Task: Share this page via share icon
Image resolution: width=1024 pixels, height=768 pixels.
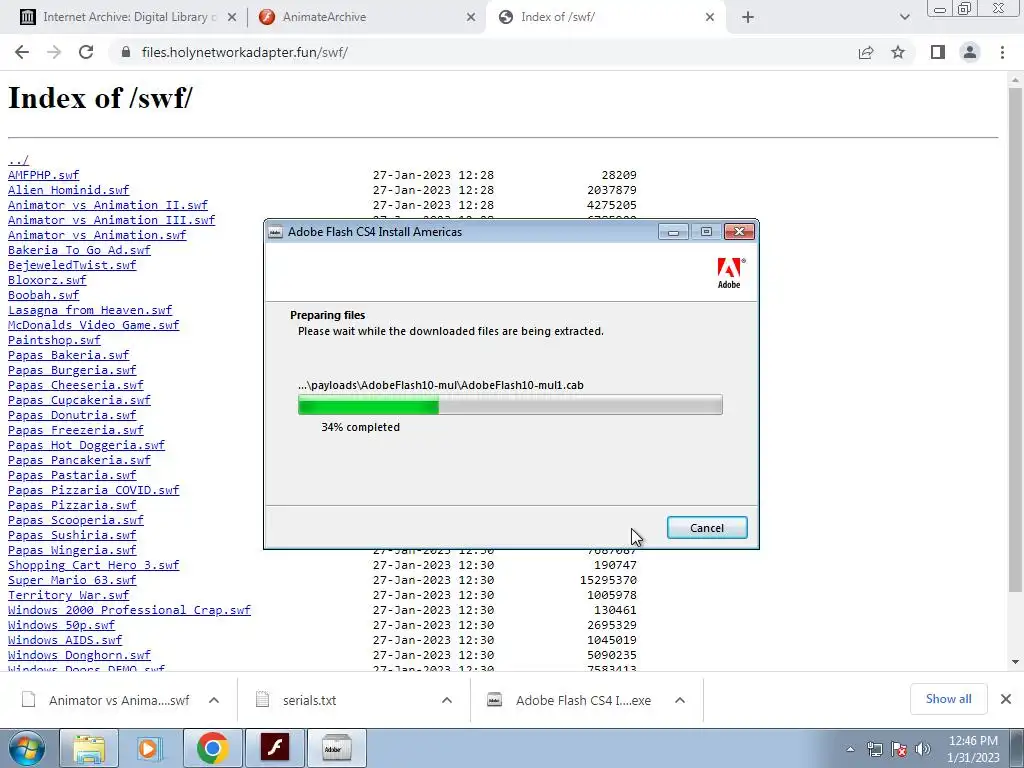Action: point(866,52)
